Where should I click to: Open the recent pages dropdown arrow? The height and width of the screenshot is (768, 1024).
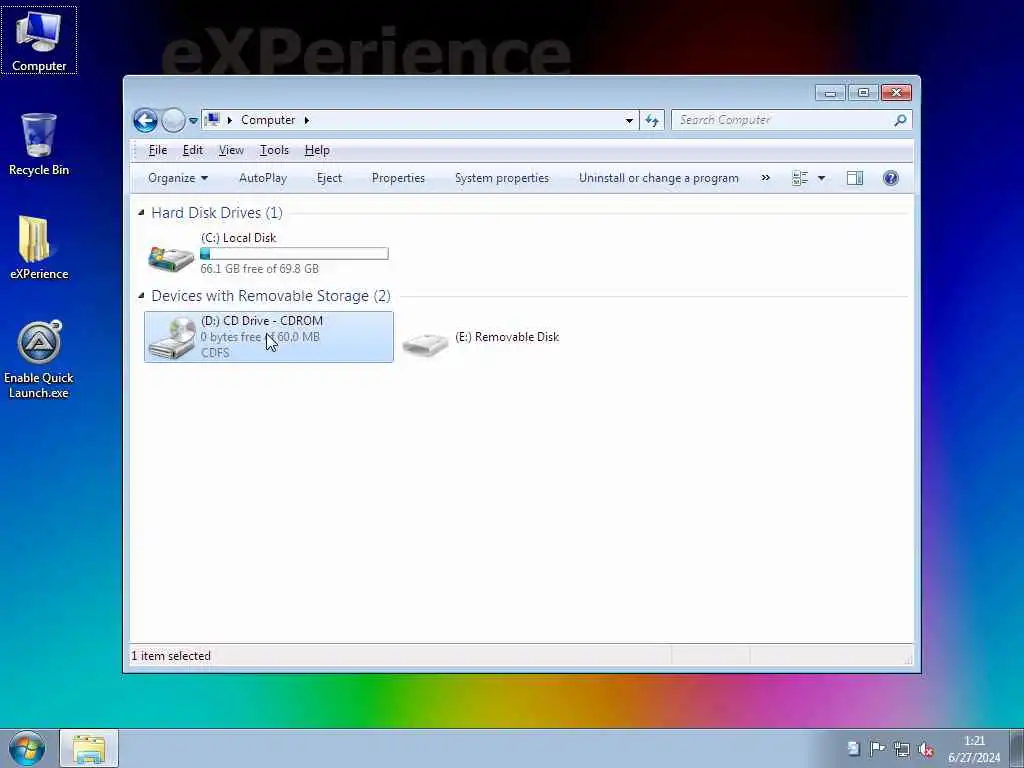coord(193,121)
